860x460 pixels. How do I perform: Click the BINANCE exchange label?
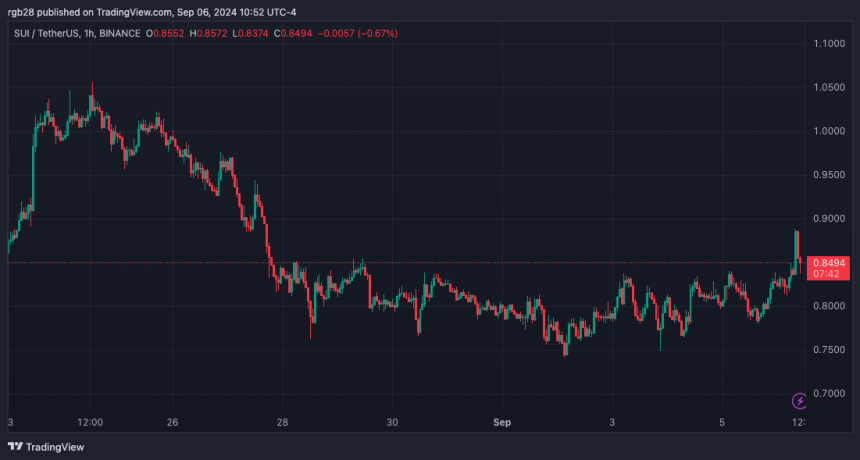(x=120, y=33)
